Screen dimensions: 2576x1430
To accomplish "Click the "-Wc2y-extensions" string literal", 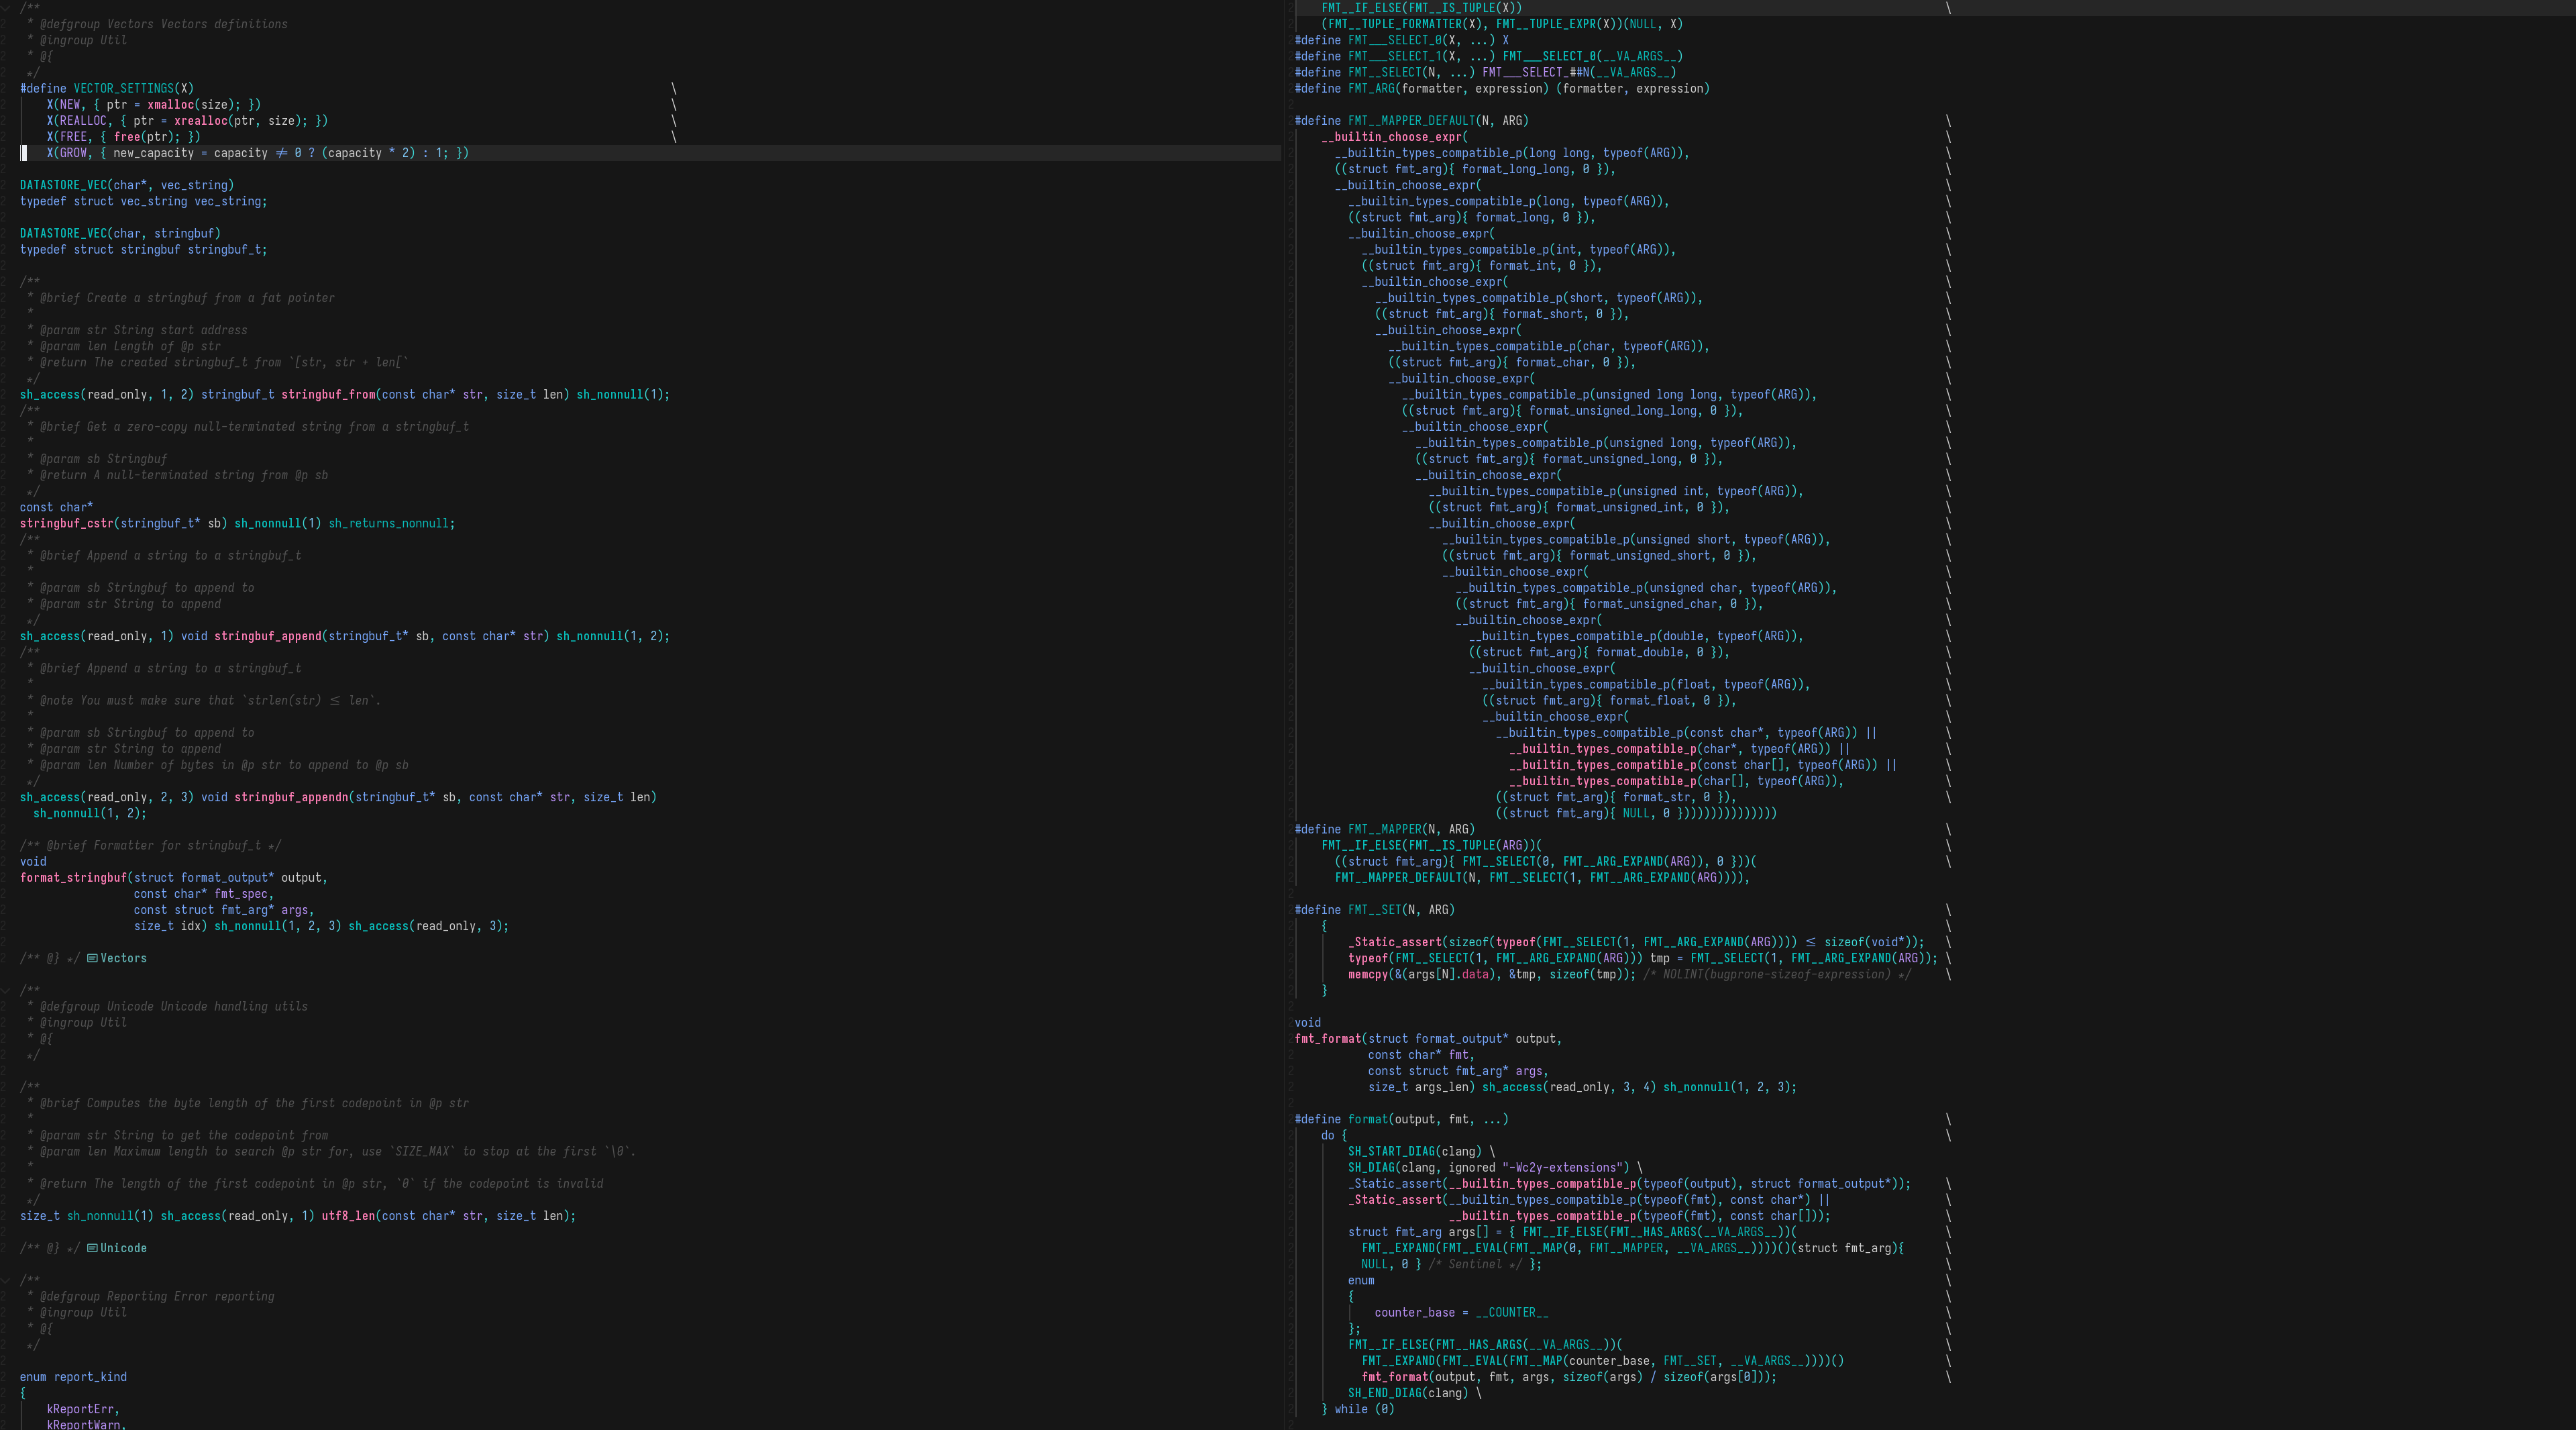I will [1566, 1167].
